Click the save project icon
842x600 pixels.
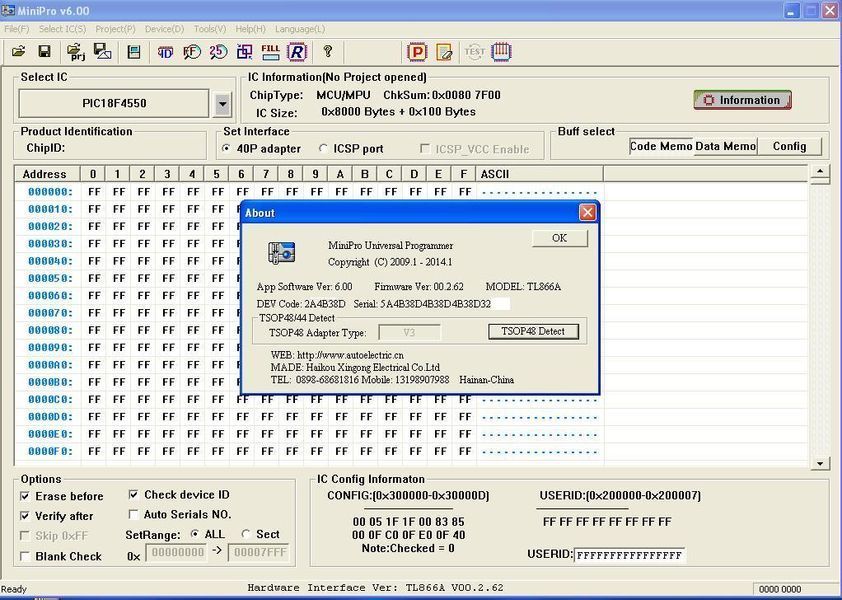click(x=103, y=52)
